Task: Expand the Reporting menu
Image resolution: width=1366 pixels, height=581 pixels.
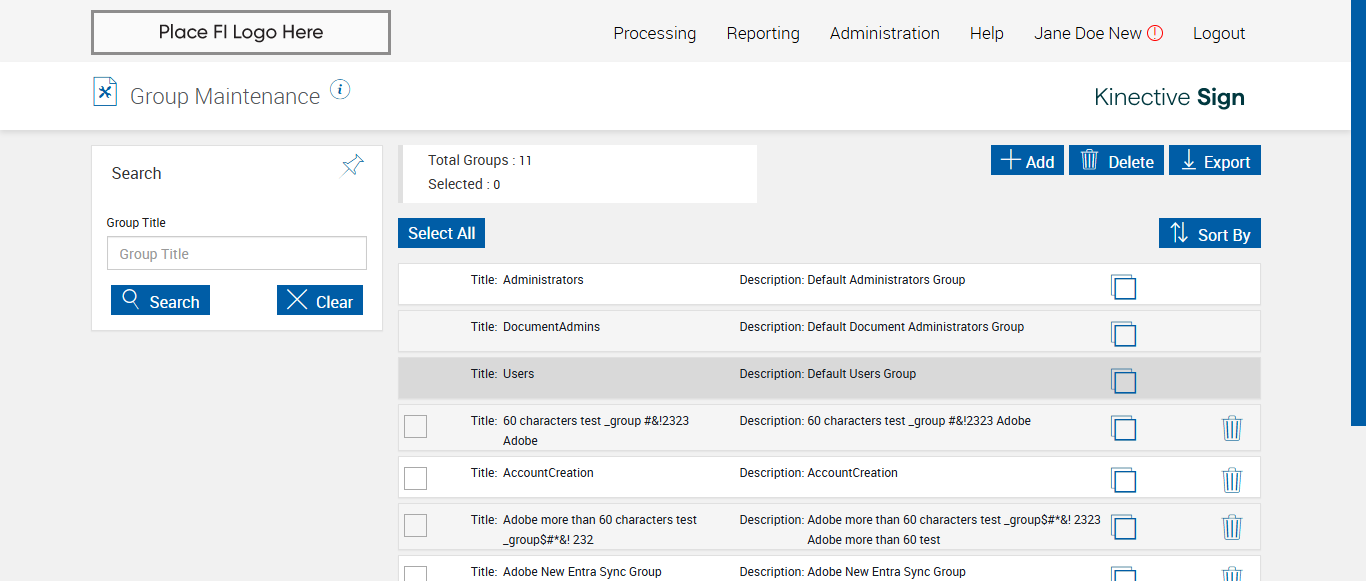Action: point(763,33)
